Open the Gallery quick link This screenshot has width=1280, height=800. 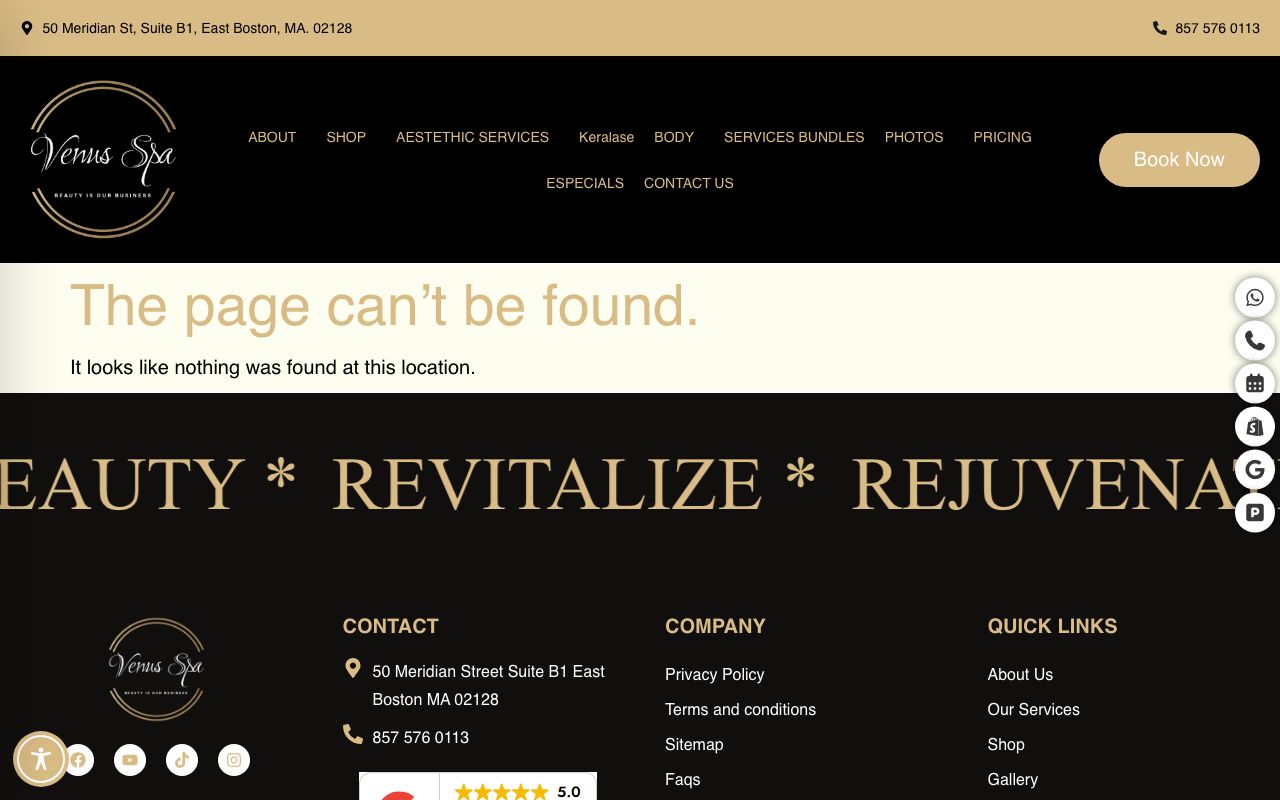[1012, 779]
